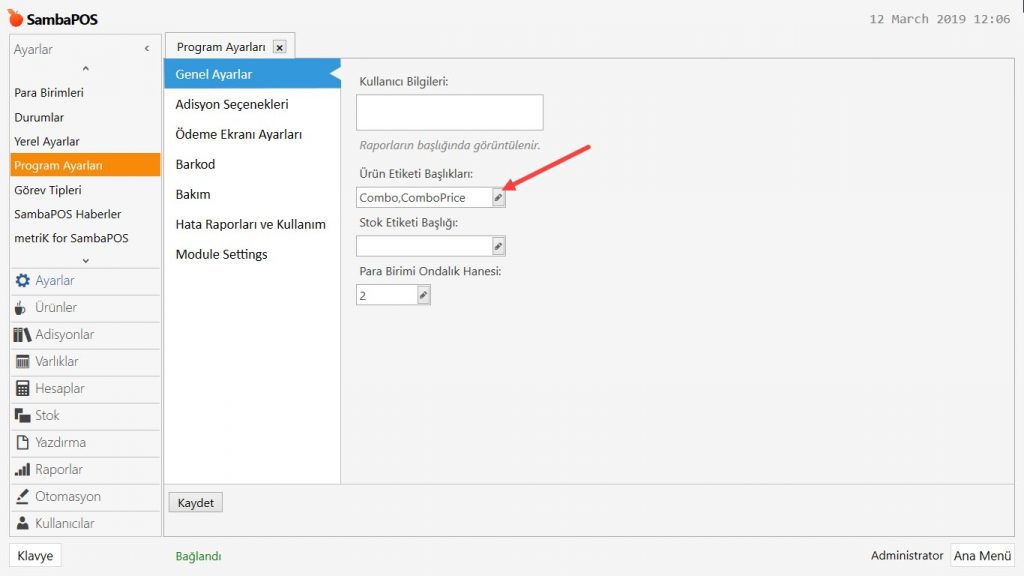This screenshot has height=576, width=1024.
Task: Select Yerel Ayarlar in settings list
Action: click(47, 141)
